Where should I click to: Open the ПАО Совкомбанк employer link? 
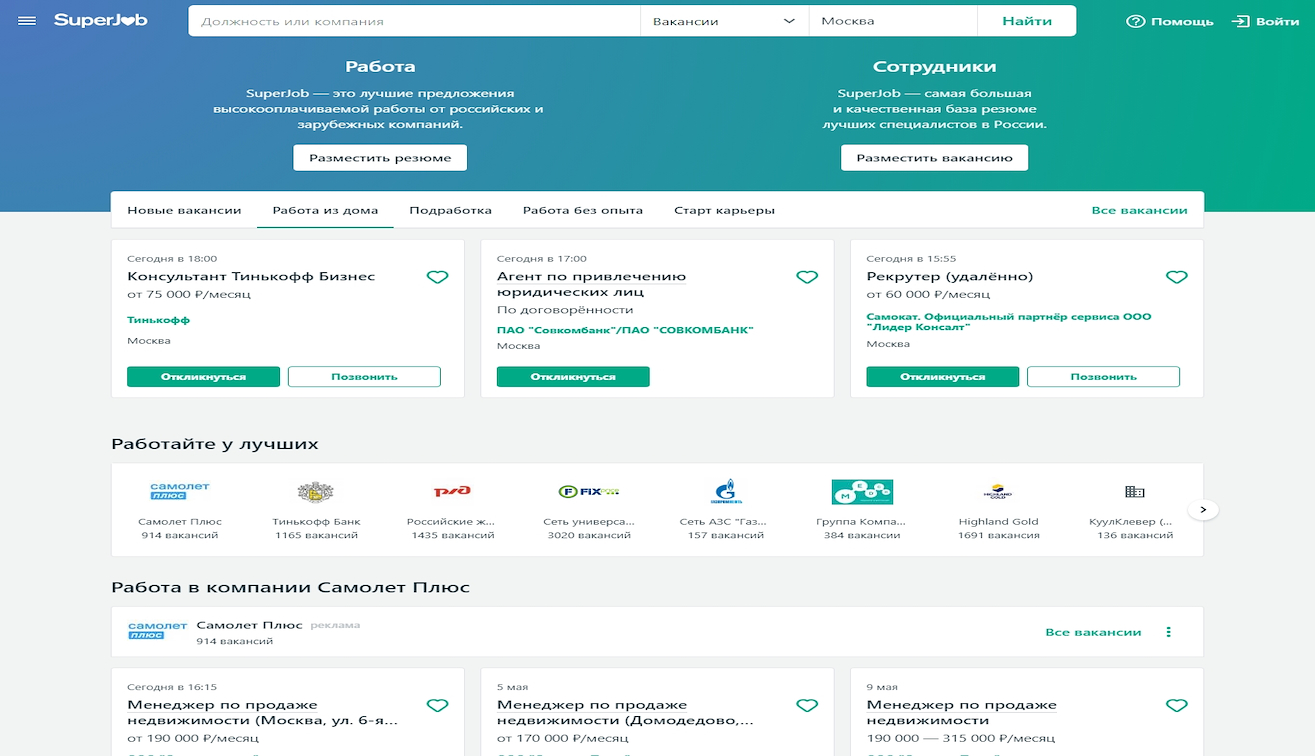(x=625, y=330)
